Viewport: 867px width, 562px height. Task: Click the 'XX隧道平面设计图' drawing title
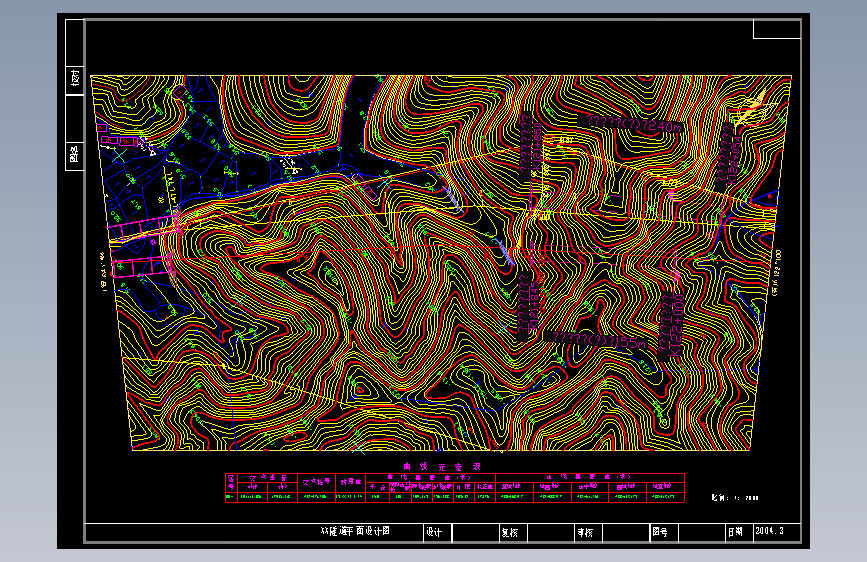355,531
